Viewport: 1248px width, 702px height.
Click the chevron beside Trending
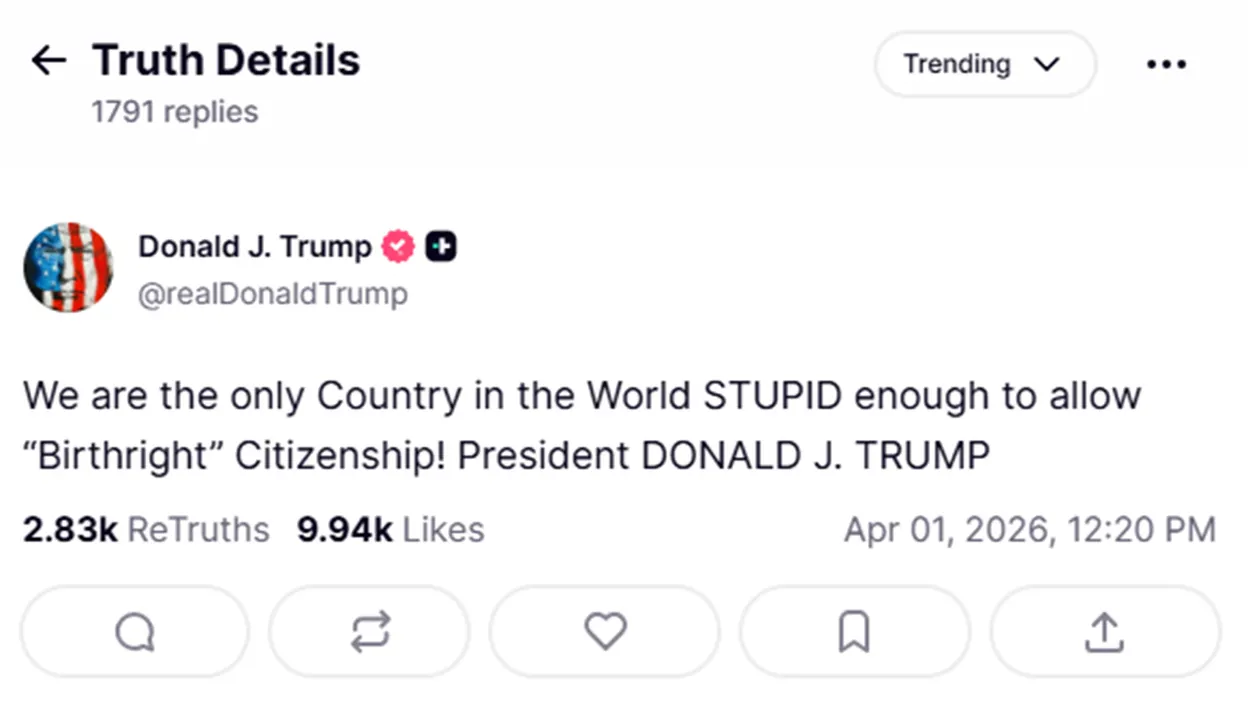pyautogui.click(x=1046, y=65)
